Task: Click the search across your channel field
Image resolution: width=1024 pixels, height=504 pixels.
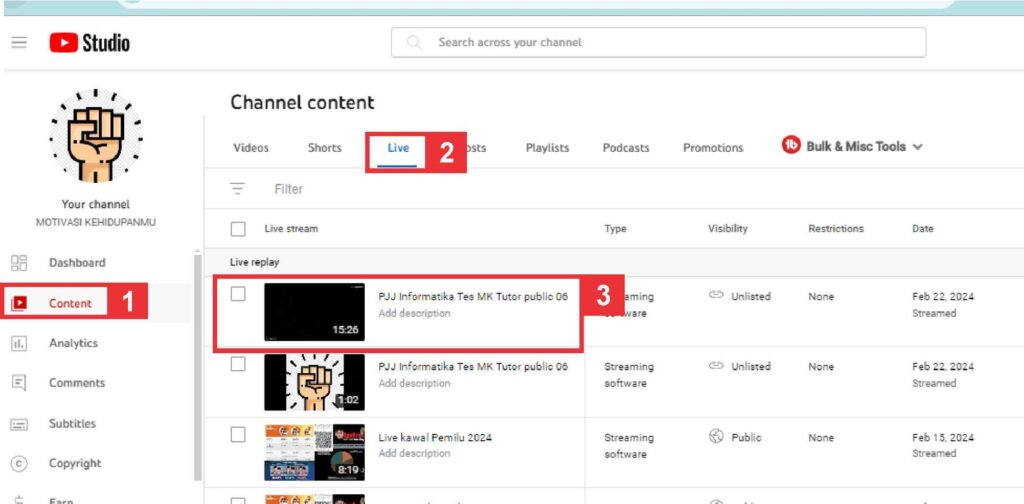Action: 658,43
